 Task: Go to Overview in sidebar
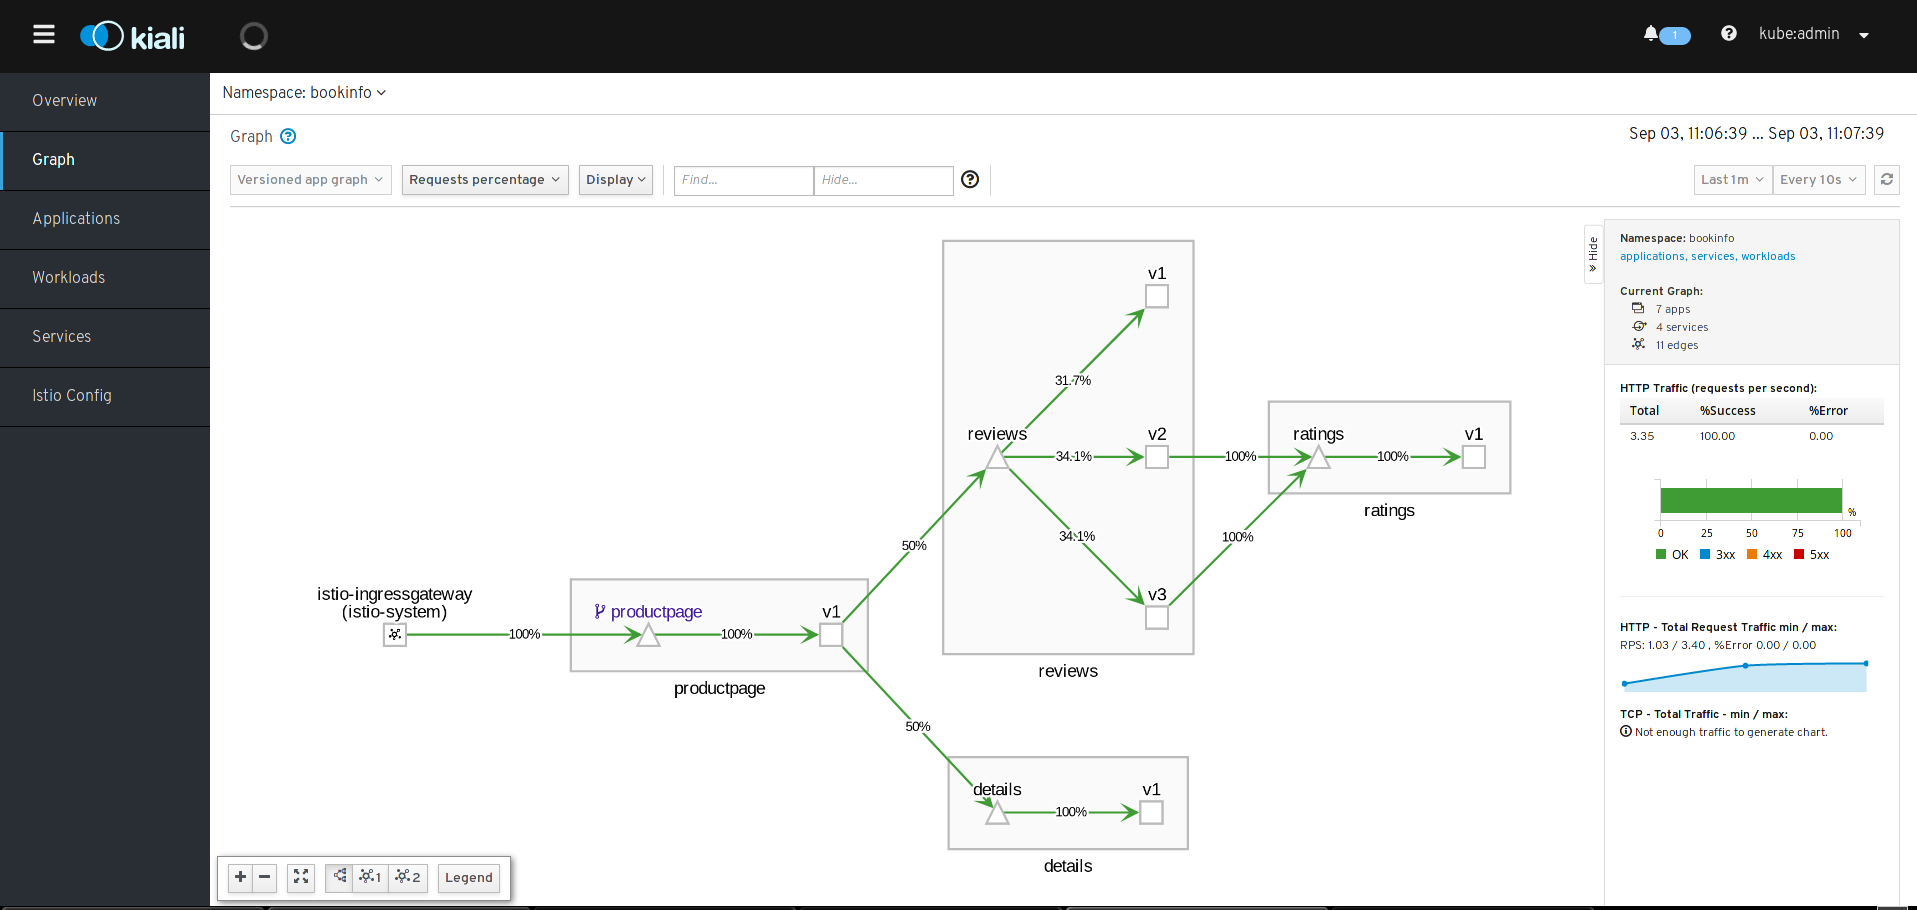click(105, 101)
